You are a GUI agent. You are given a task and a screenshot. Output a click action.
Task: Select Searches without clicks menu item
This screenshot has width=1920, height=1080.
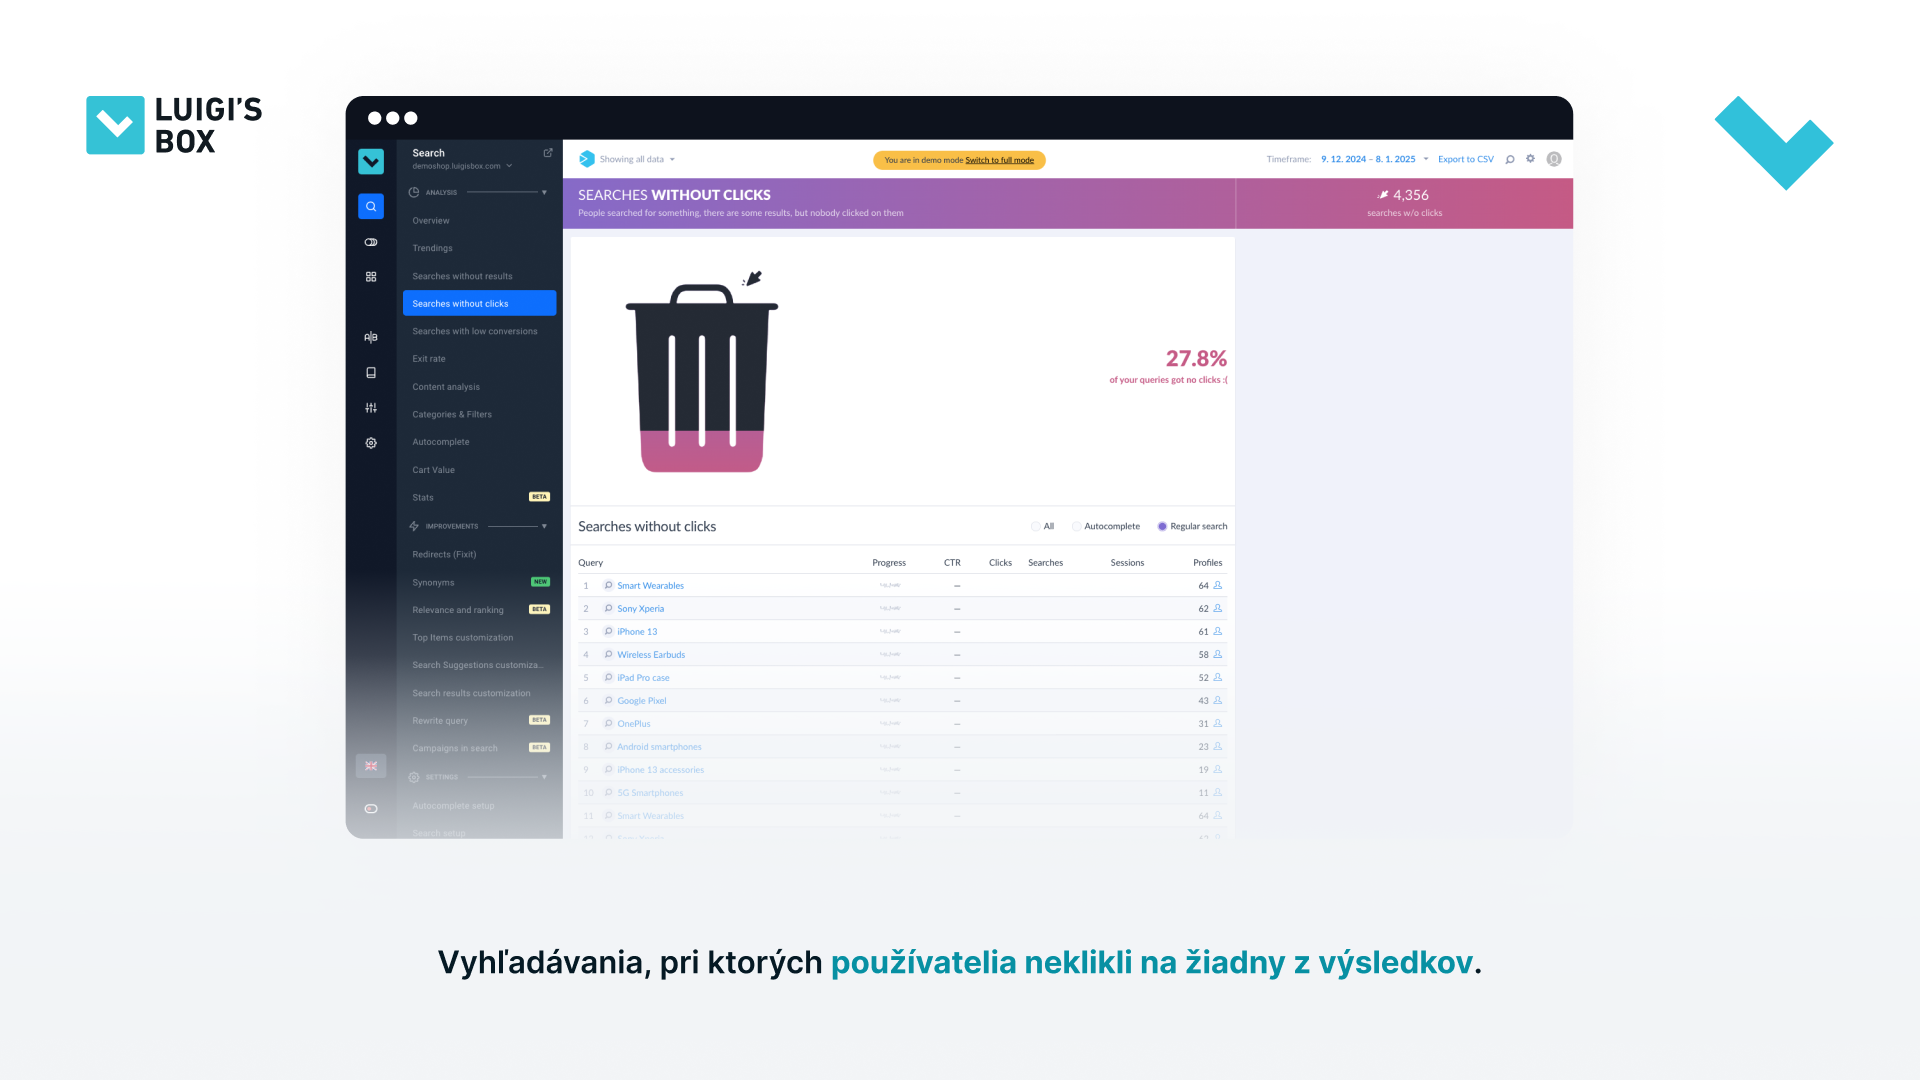(479, 303)
